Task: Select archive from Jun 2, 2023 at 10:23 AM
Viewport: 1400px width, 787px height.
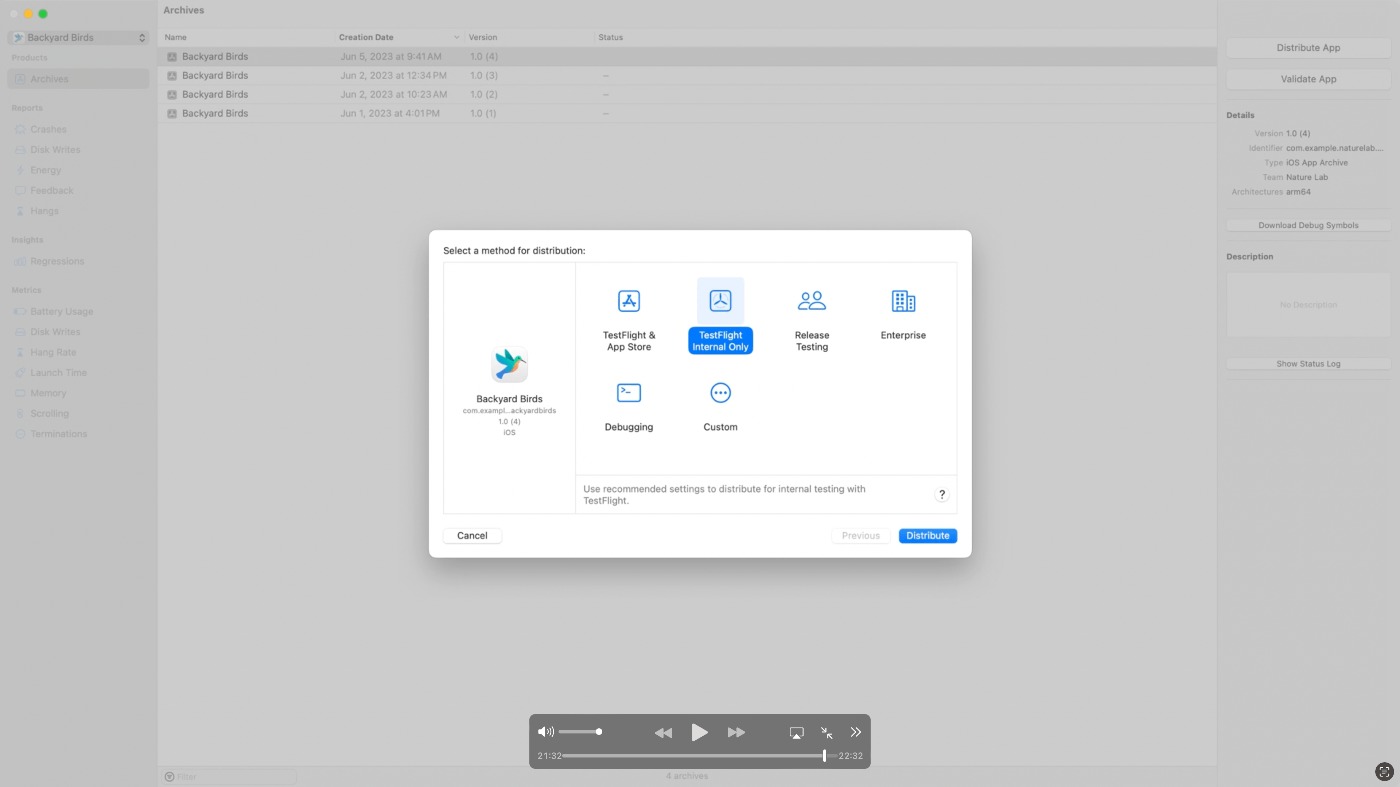Action: [x=687, y=94]
